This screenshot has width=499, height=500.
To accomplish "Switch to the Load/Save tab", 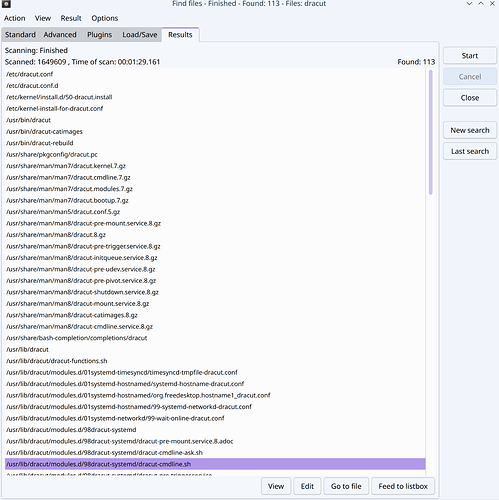I will pyautogui.click(x=140, y=35).
